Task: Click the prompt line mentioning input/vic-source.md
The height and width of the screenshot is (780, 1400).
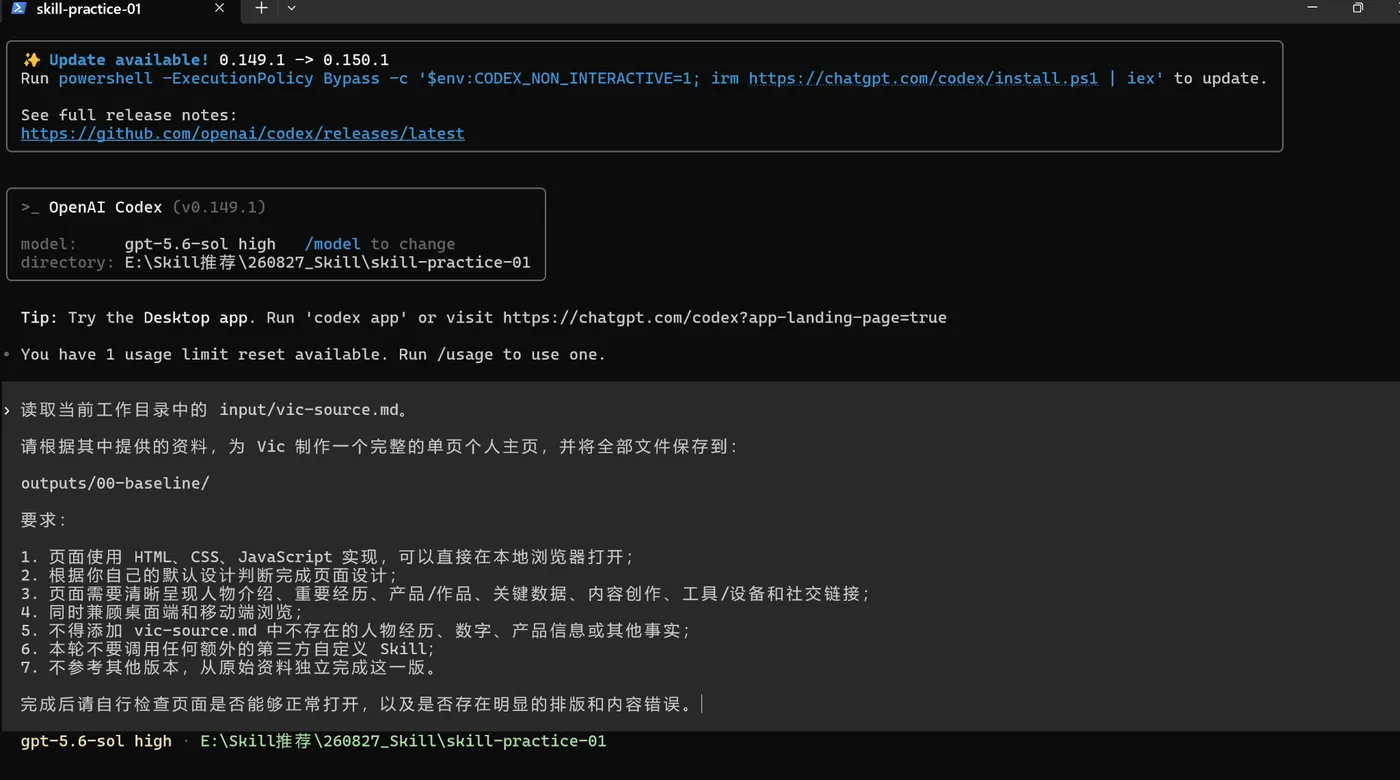Action: [x=215, y=410]
